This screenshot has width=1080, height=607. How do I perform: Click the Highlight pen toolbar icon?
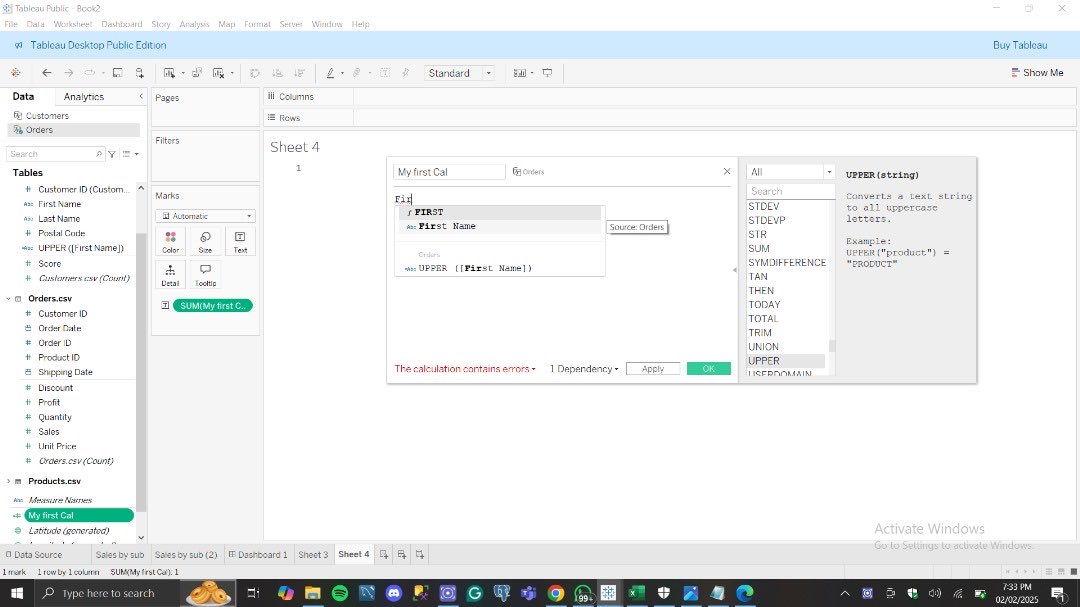(331, 72)
